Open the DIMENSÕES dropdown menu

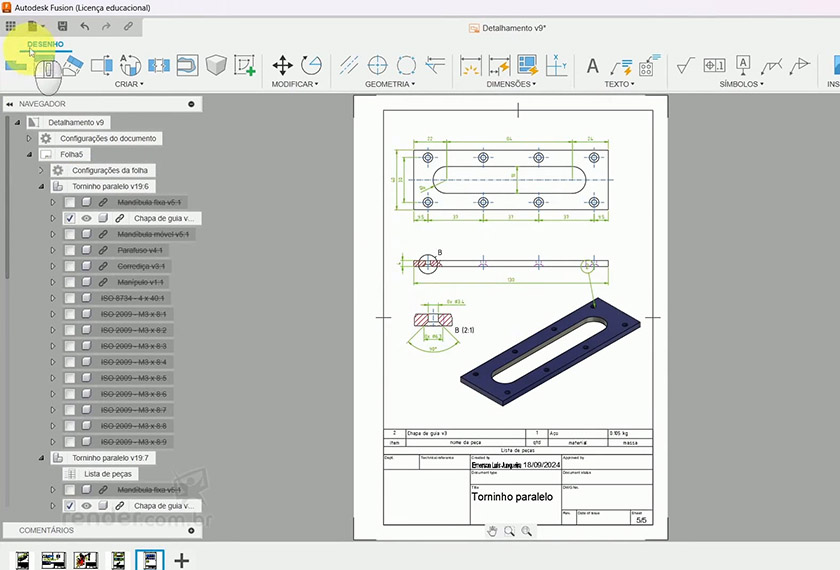[512, 85]
